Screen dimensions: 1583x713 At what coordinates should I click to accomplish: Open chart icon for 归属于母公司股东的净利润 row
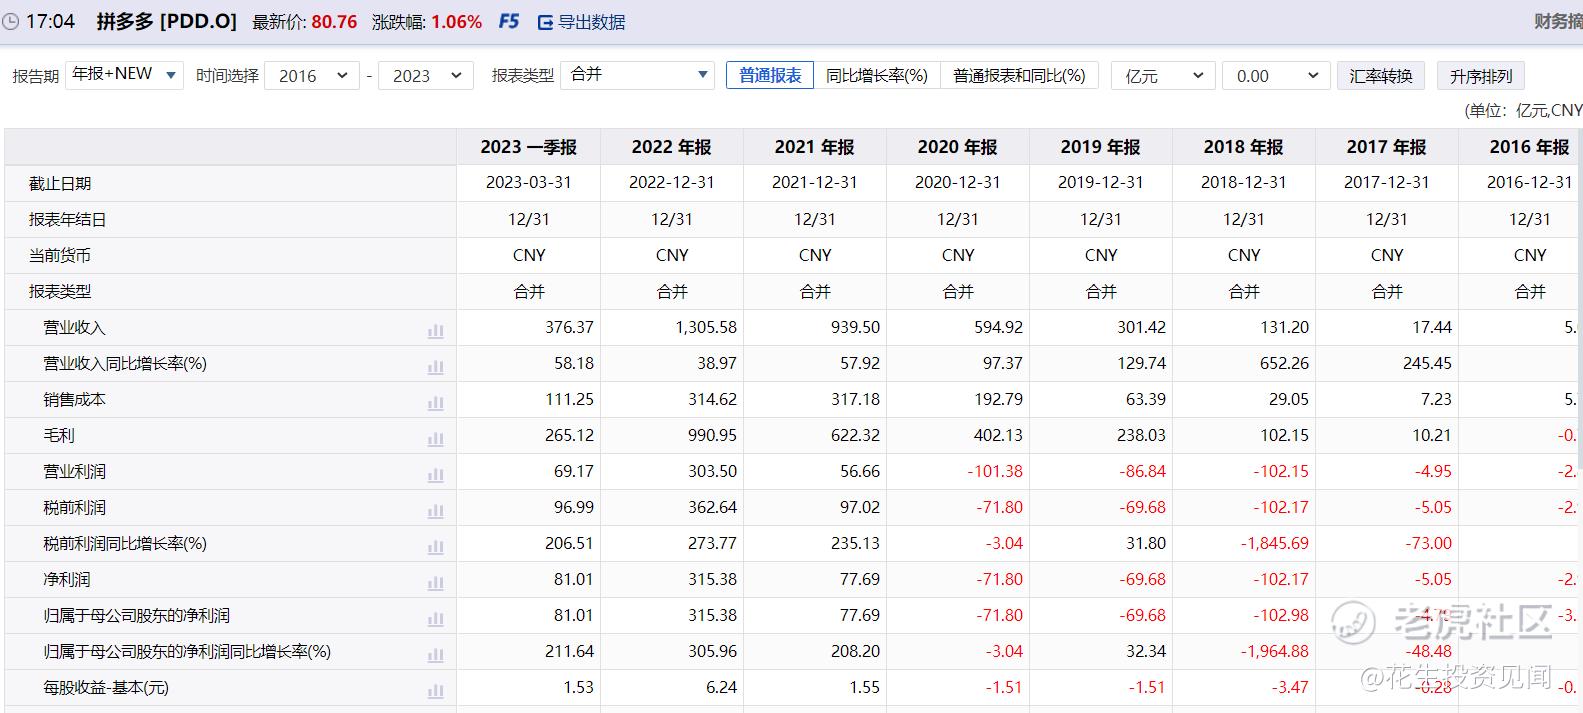coord(435,619)
